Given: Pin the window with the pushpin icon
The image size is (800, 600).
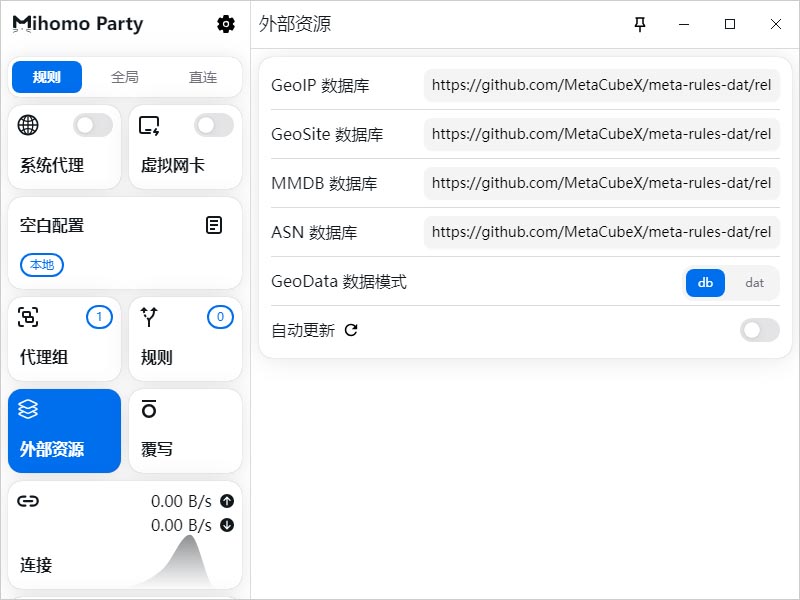Looking at the screenshot, I should click(x=640, y=24).
